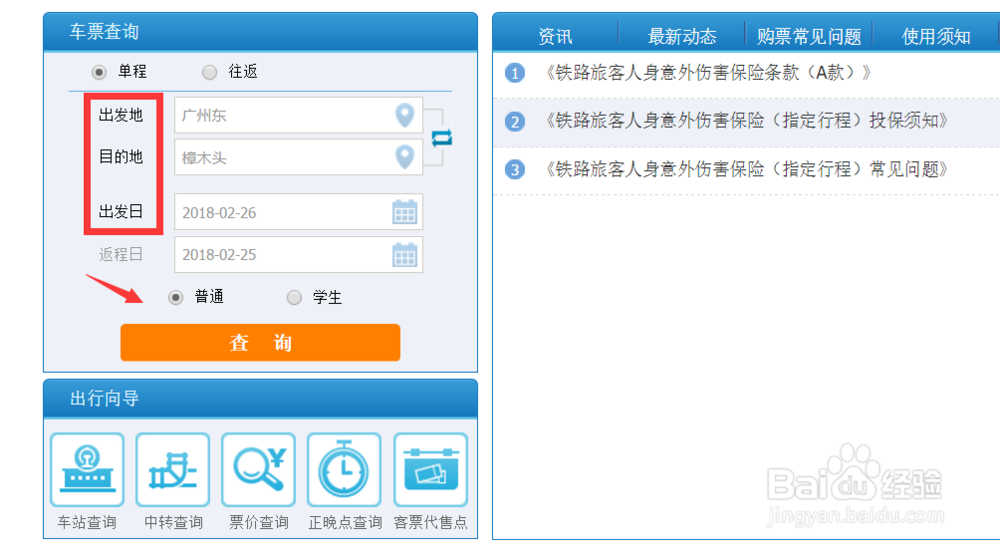This screenshot has width=1000, height=550.
Task: Click the 出行向导 panel heading
Action: point(104,399)
